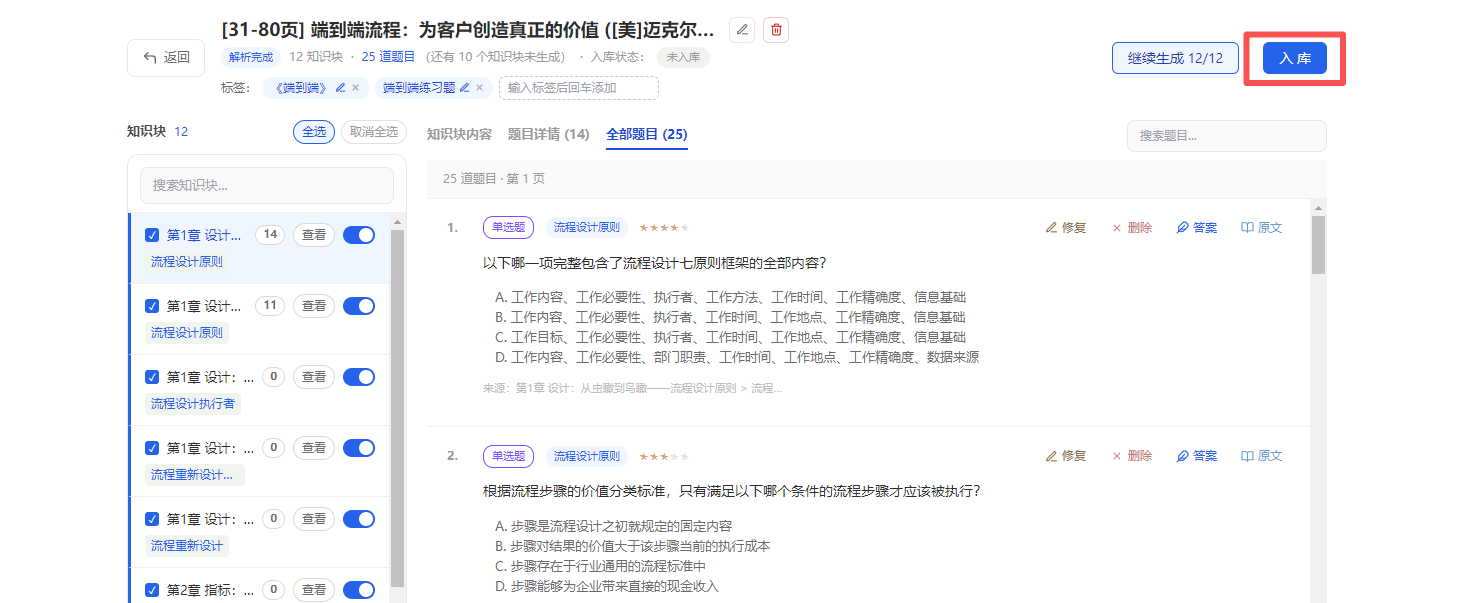Remove the 端到端练习题 tag with its x
1479x603 pixels.
coord(479,88)
